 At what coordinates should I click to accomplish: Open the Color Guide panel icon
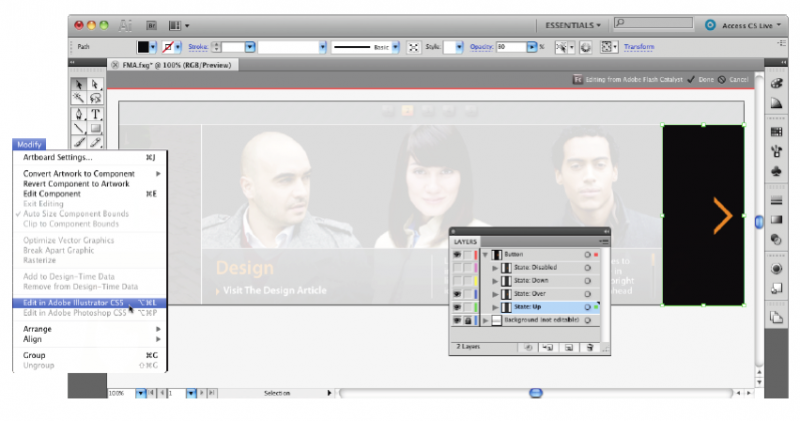click(x=777, y=104)
